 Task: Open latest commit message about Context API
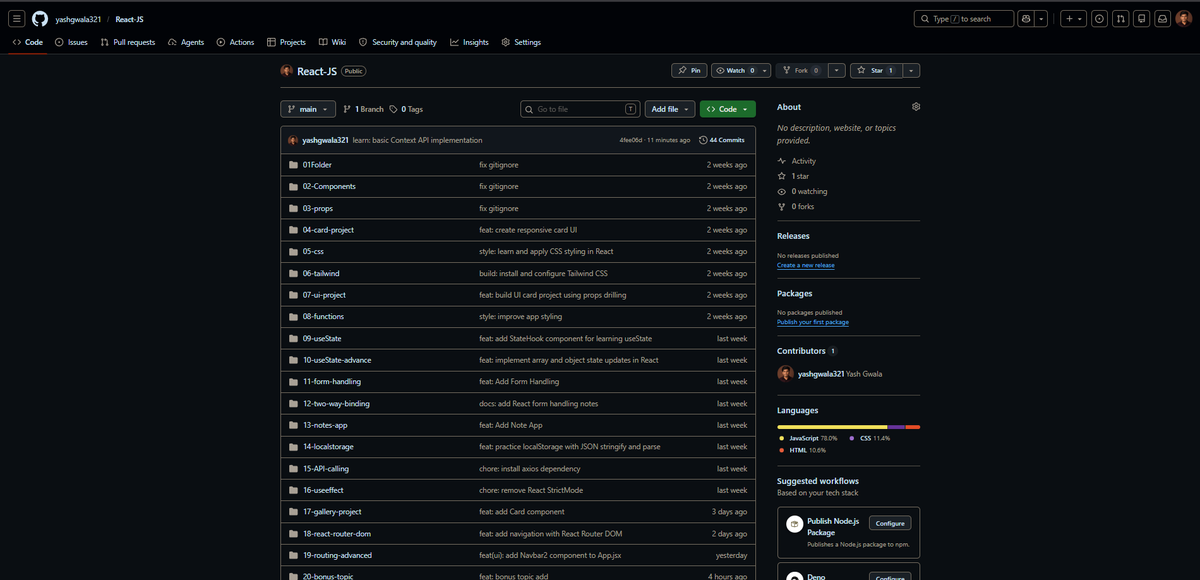click(x=417, y=140)
